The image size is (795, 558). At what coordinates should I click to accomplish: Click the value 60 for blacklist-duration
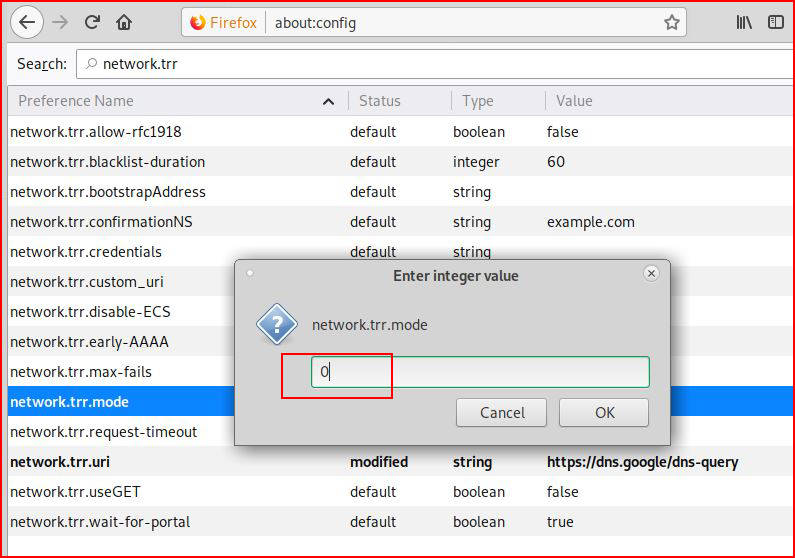point(556,162)
